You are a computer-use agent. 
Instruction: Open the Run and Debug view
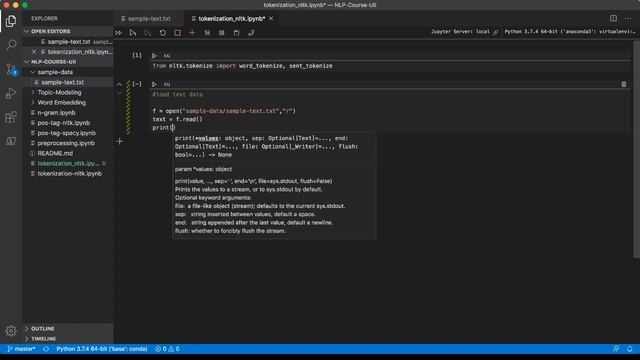tap(11, 93)
